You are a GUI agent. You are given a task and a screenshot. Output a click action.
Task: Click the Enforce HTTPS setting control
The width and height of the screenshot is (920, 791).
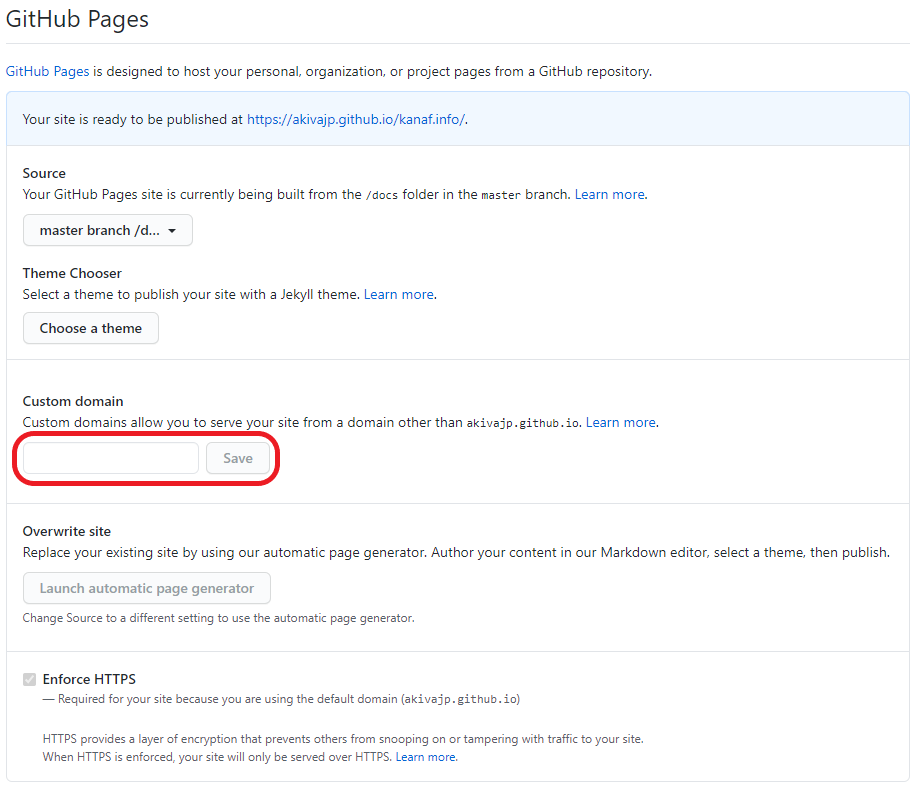29,679
